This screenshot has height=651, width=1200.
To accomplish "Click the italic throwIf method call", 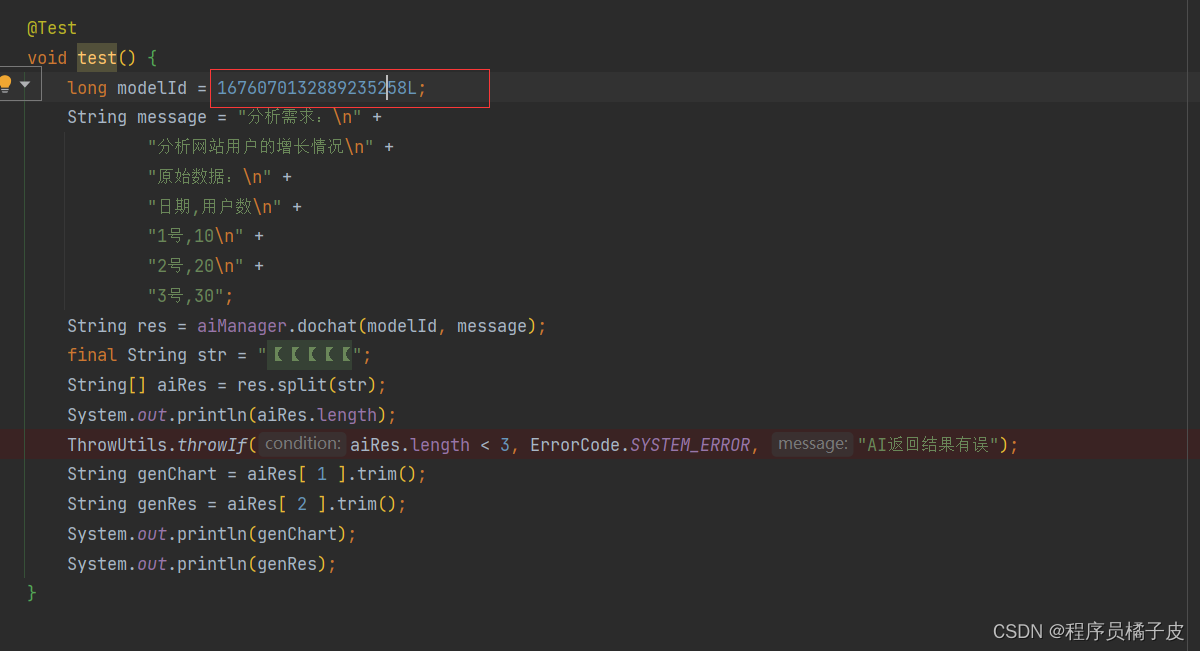I will pyautogui.click(x=212, y=445).
